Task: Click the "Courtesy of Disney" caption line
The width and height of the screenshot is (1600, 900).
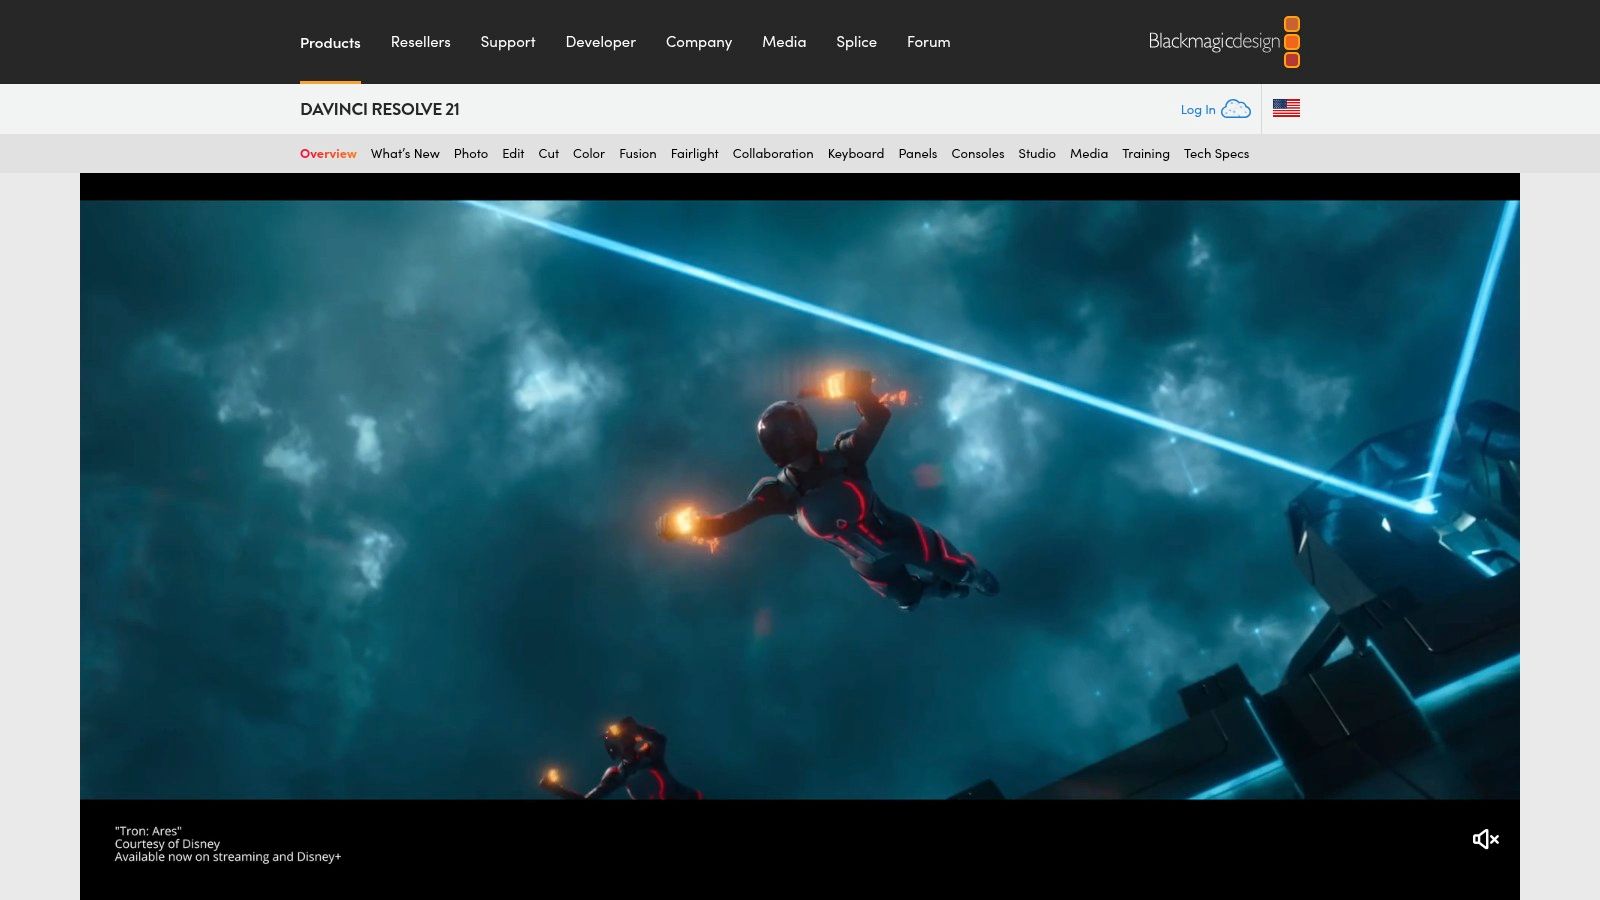Action: (167, 844)
